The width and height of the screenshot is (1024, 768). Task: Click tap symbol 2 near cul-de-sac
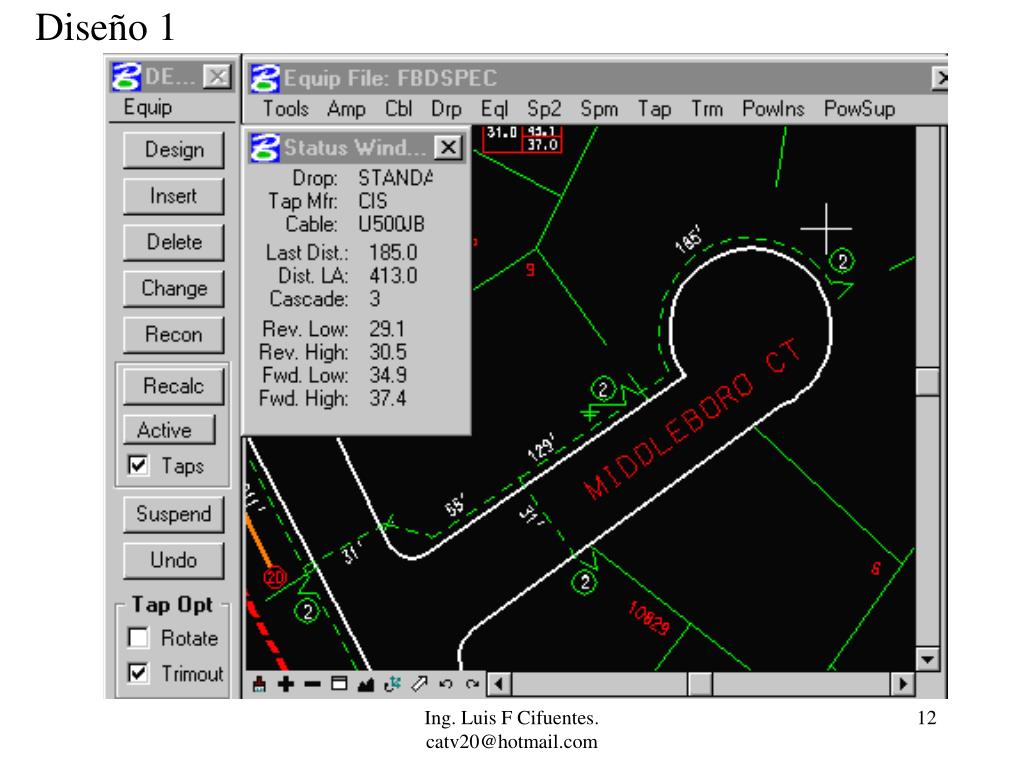click(x=842, y=261)
